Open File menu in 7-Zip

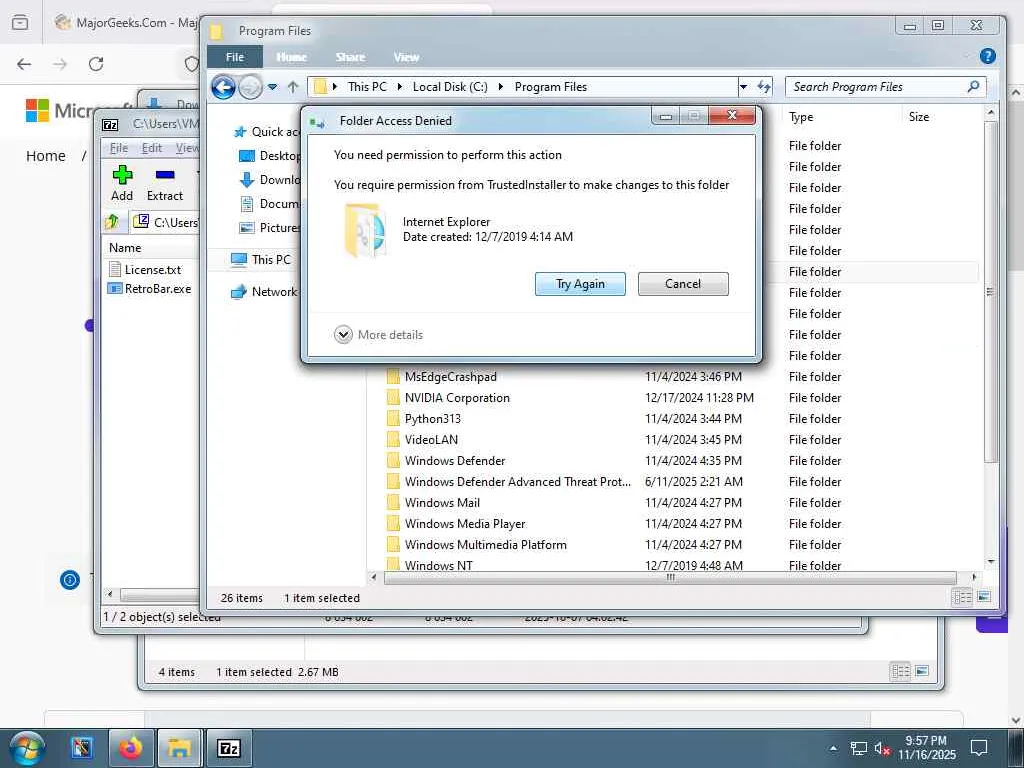pyautogui.click(x=119, y=148)
